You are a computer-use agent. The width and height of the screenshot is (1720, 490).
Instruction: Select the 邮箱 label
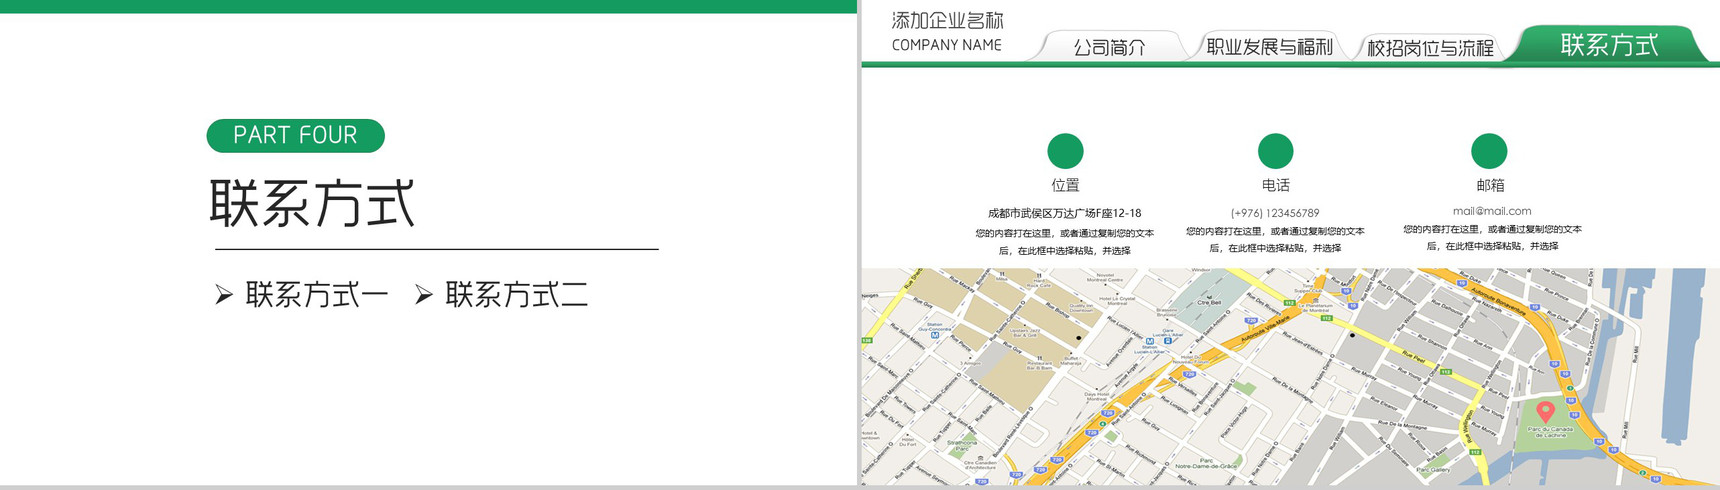[x=1490, y=185]
